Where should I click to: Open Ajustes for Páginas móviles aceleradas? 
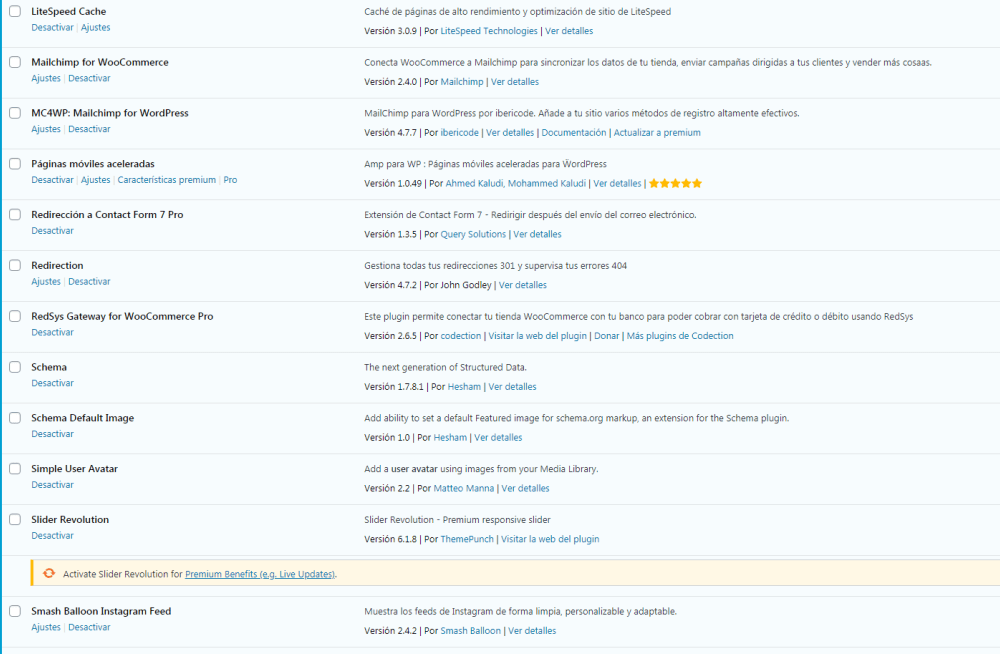coord(96,180)
